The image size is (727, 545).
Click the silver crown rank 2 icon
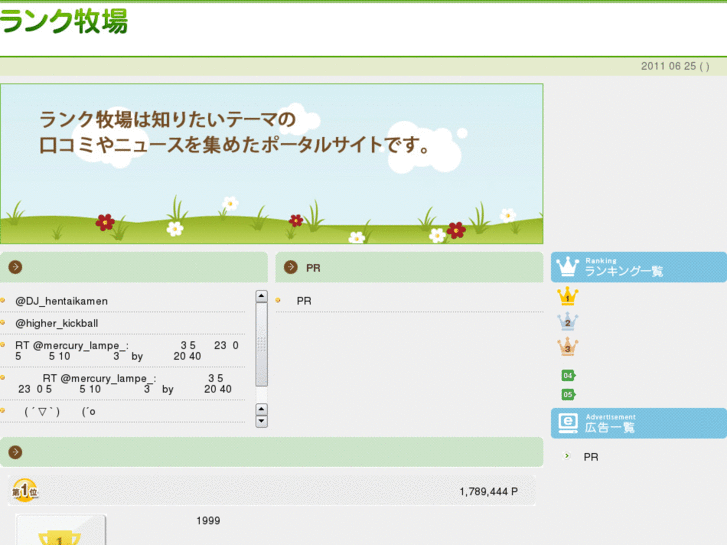coord(568,321)
